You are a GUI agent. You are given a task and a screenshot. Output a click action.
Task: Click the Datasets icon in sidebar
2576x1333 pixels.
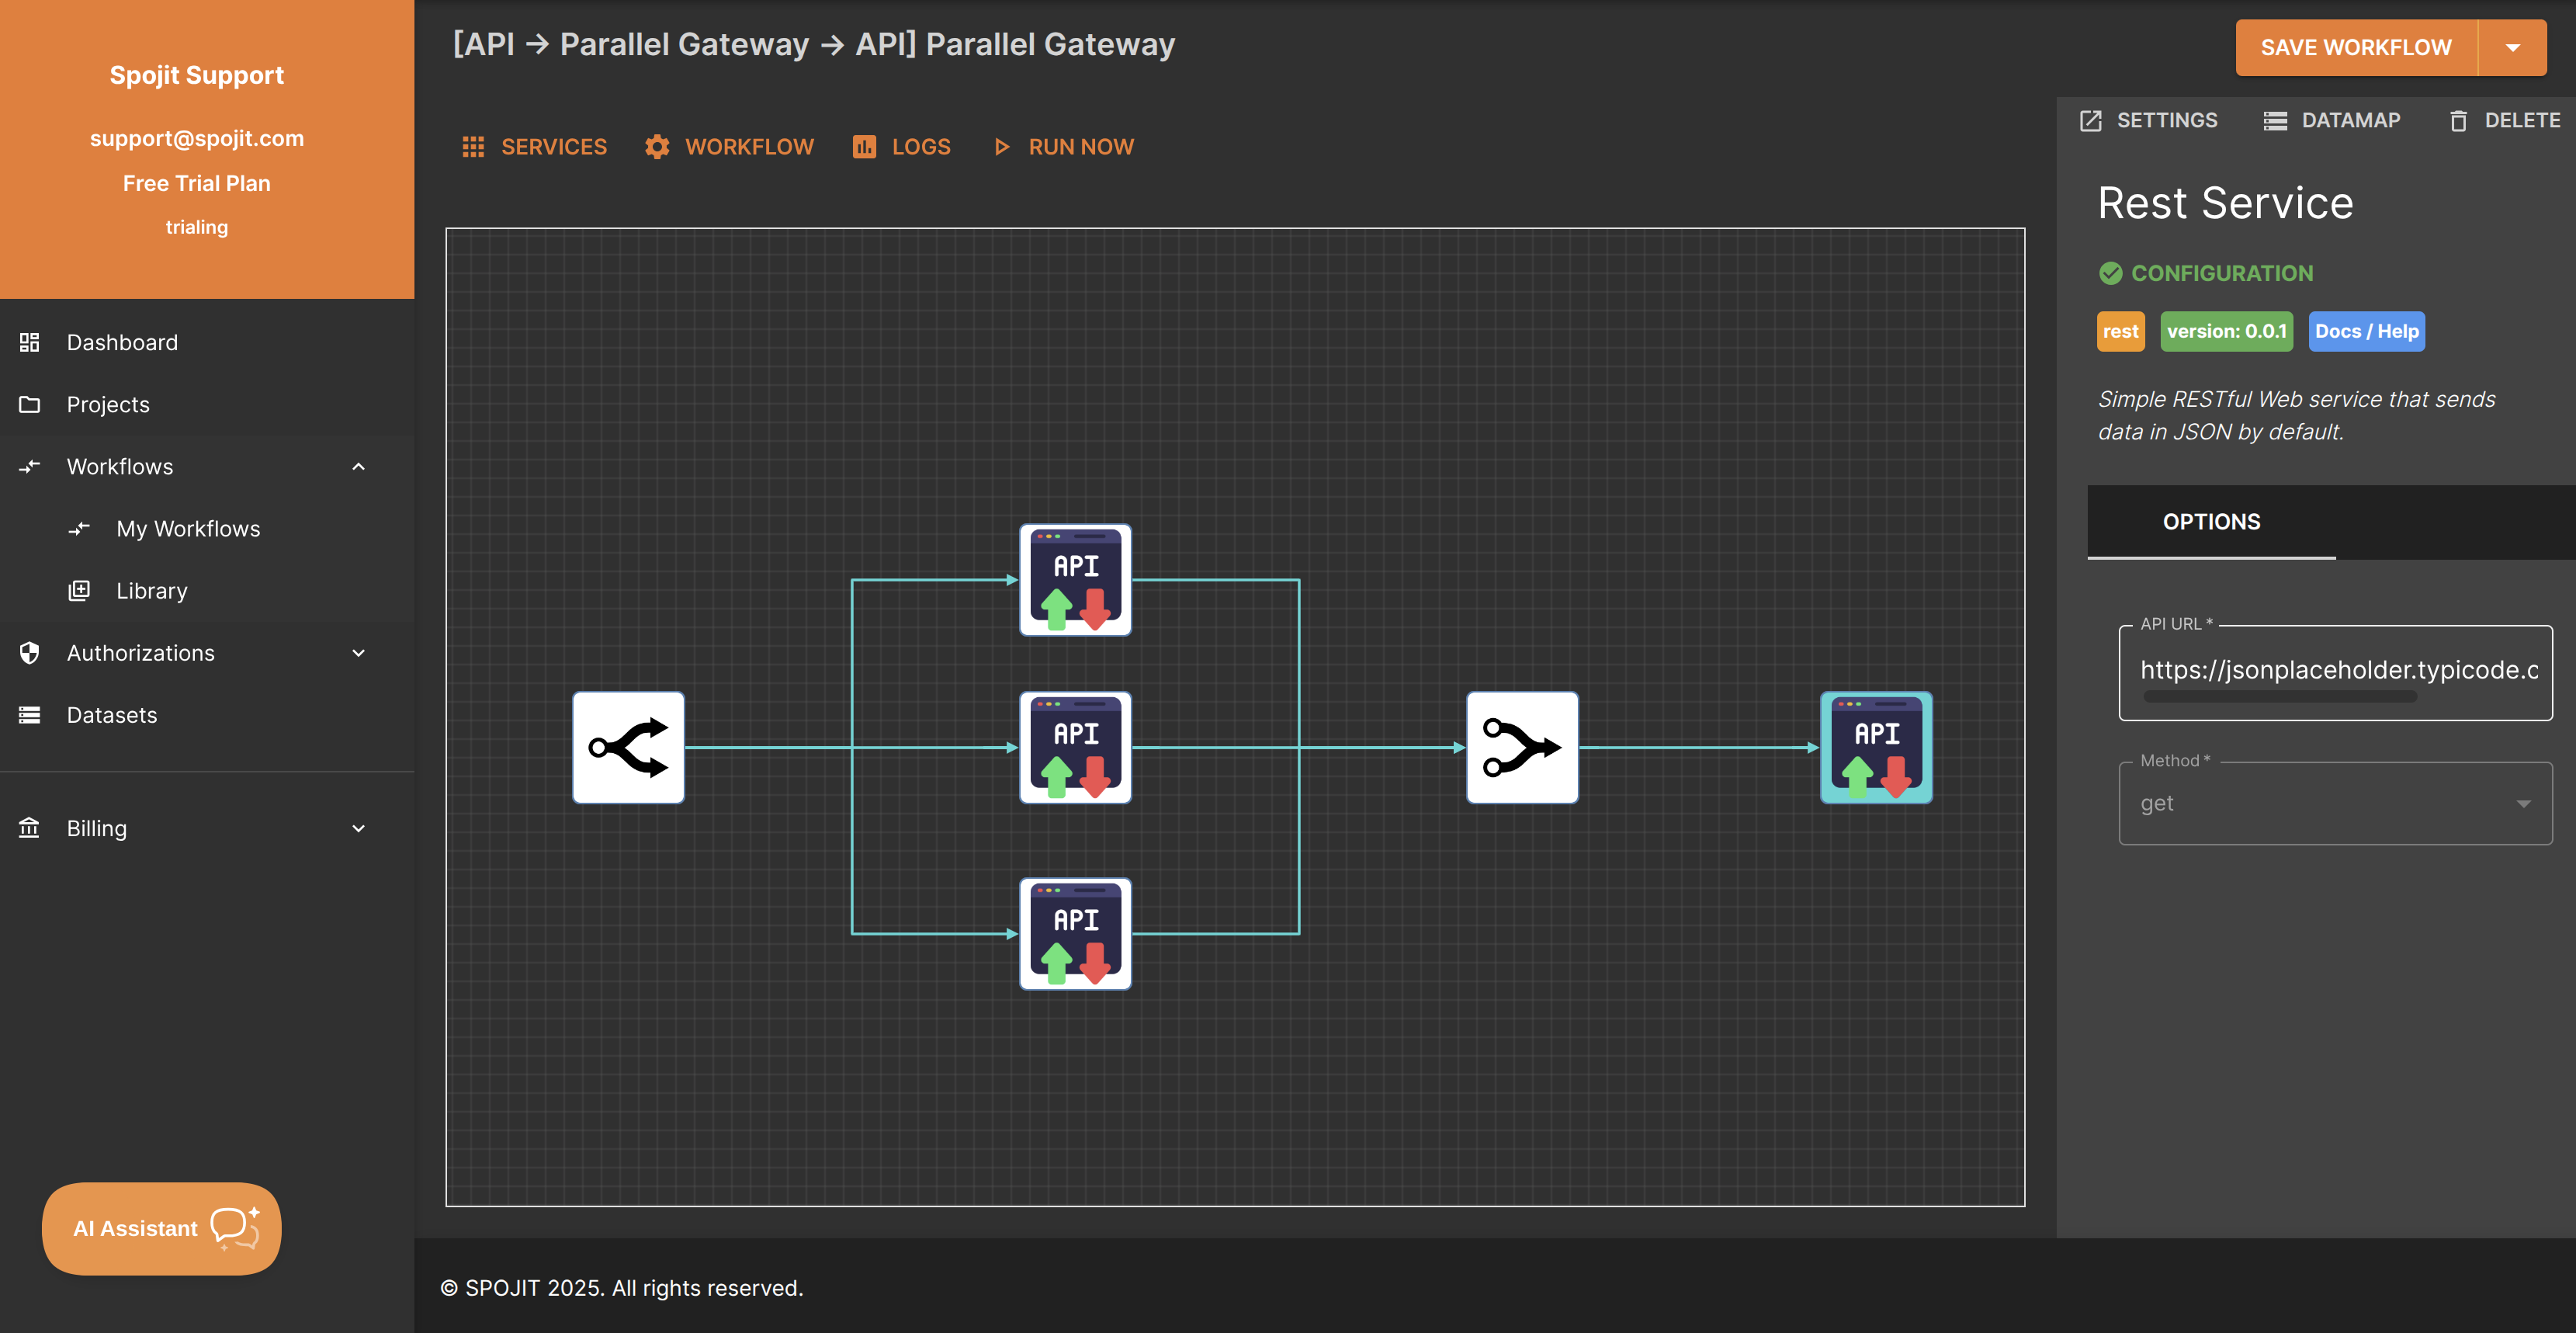29,714
